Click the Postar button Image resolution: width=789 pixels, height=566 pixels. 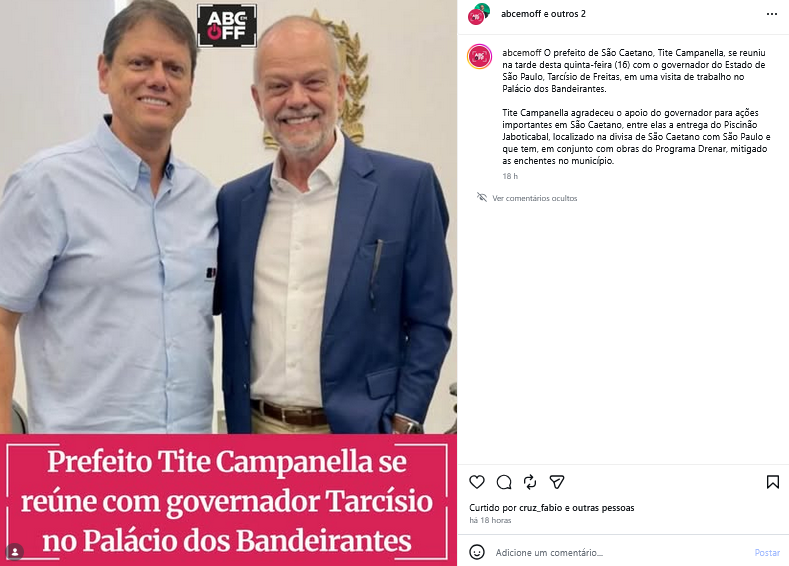tap(767, 552)
